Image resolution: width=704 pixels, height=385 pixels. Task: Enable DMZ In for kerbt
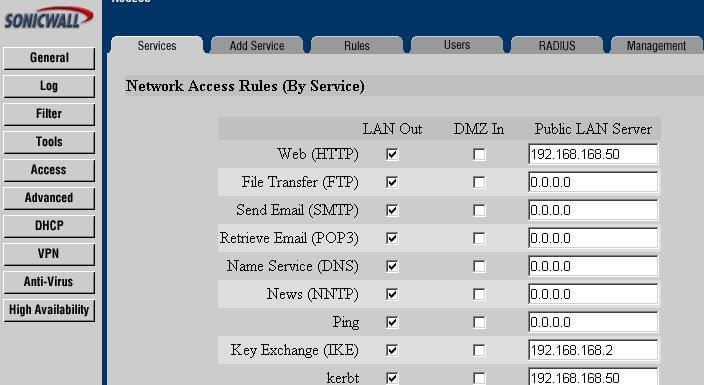point(479,378)
